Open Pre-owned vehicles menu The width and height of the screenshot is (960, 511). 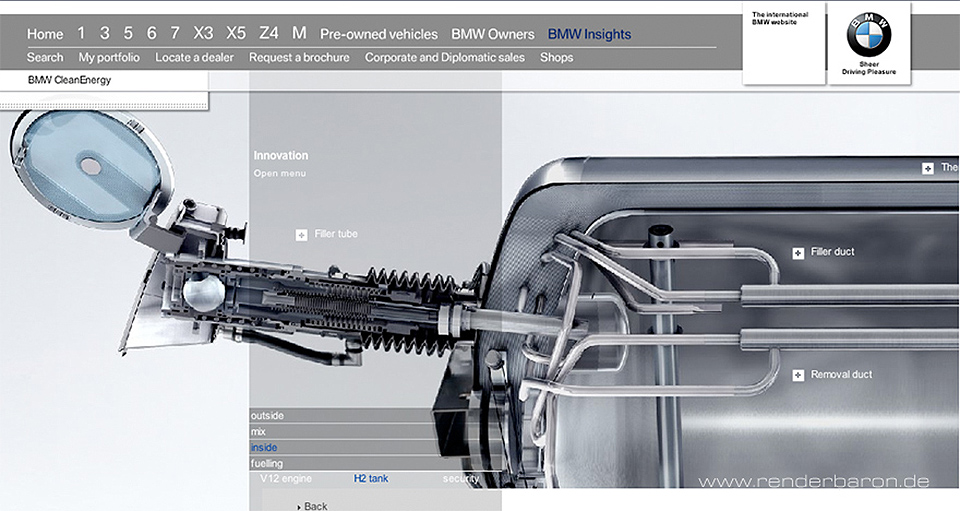pyautogui.click(x=379, y=34)
